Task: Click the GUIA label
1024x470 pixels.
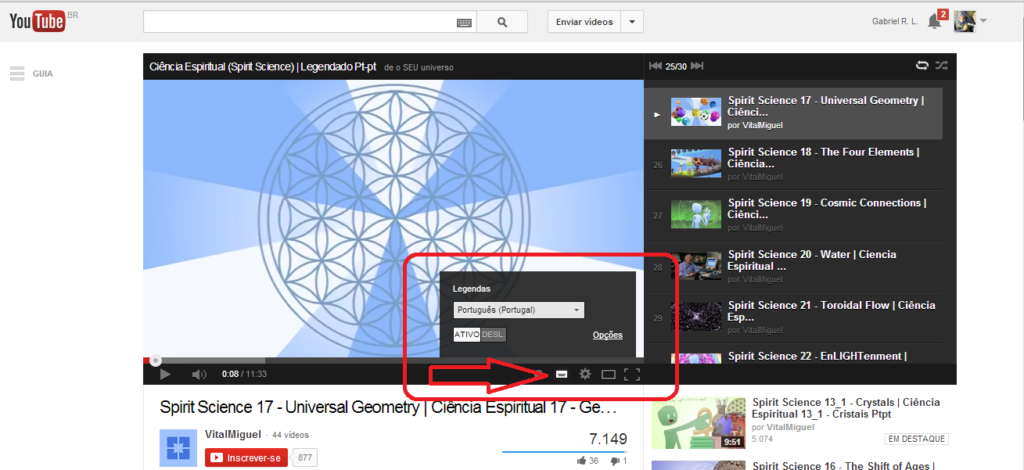Action: coord(42,74)
